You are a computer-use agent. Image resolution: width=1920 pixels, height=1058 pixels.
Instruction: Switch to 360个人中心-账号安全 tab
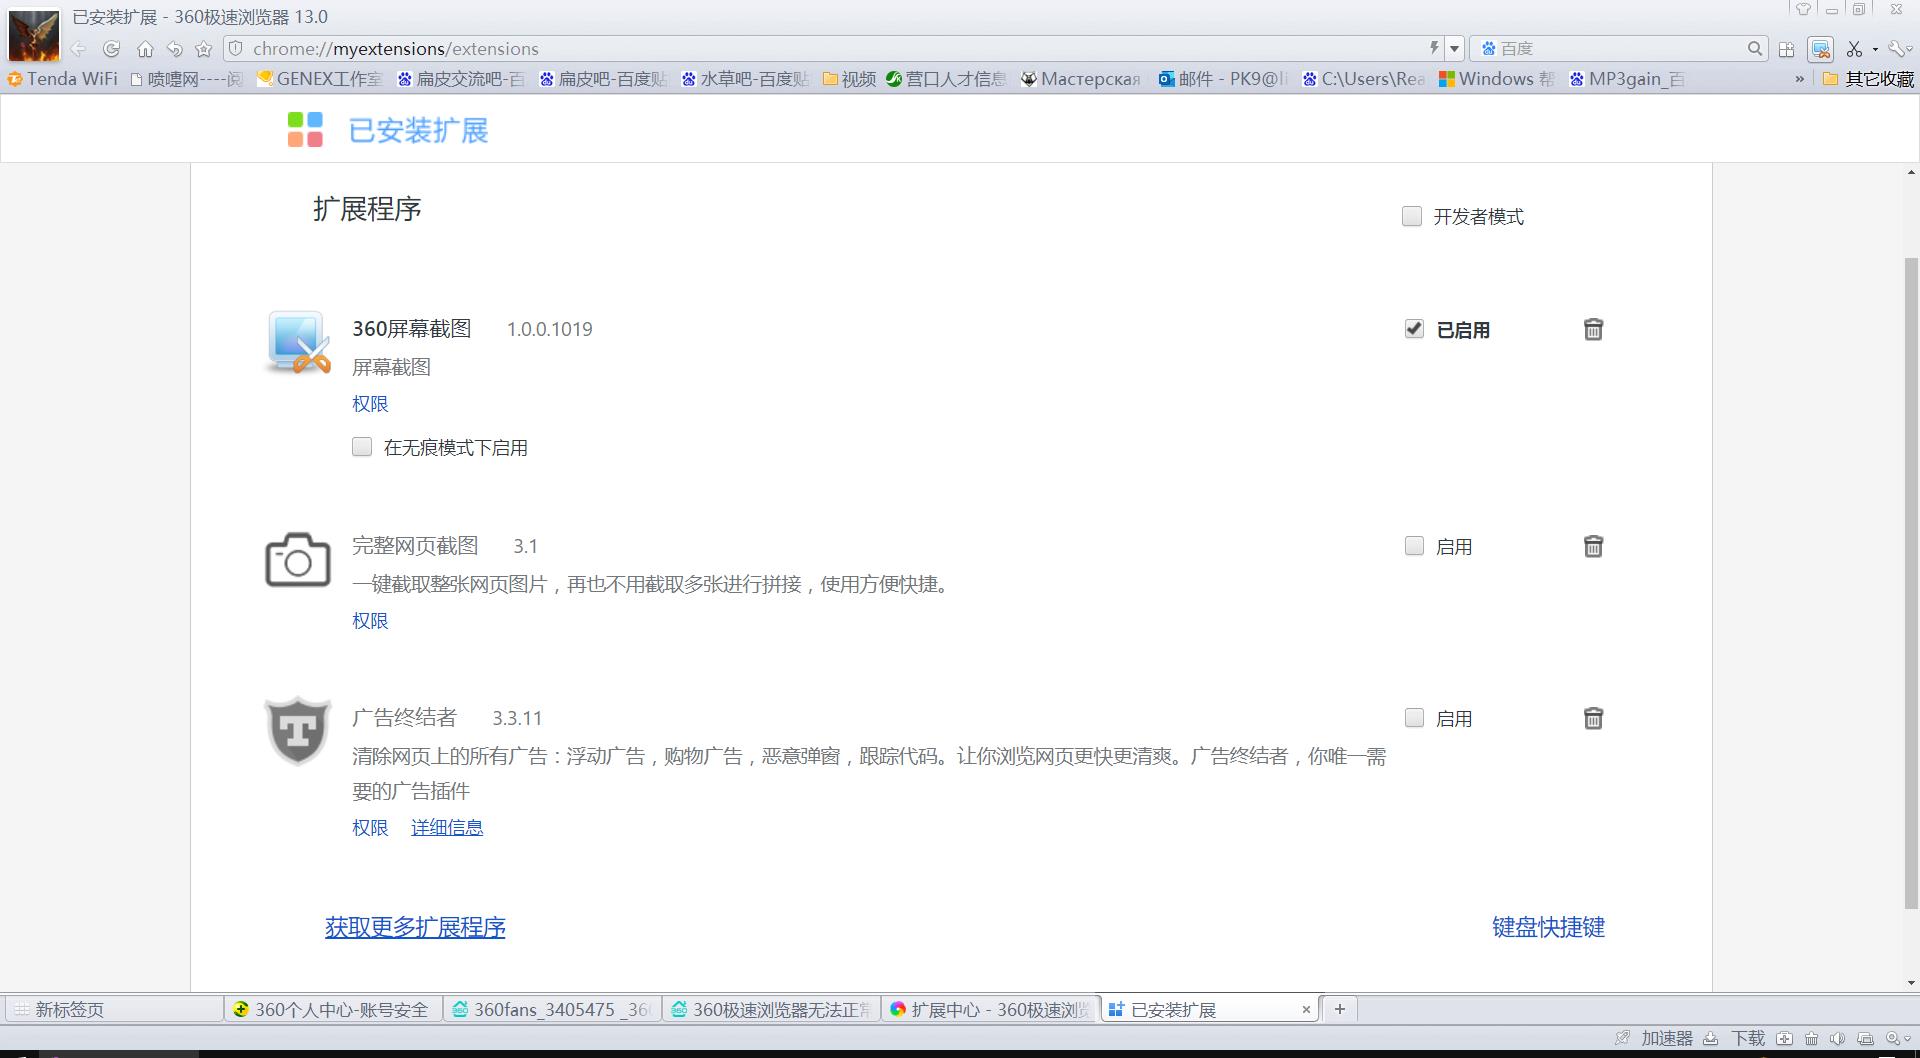pyautogui.click(x=334, y=1009)
